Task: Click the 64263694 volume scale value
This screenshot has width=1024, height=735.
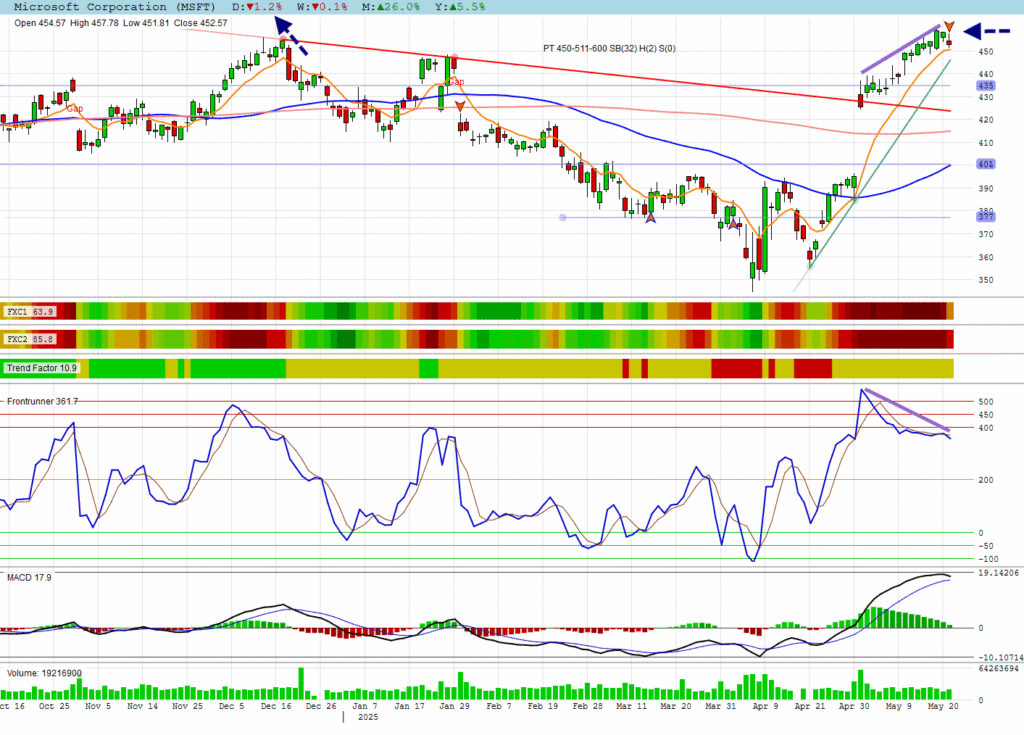Action: pos(998,668)
